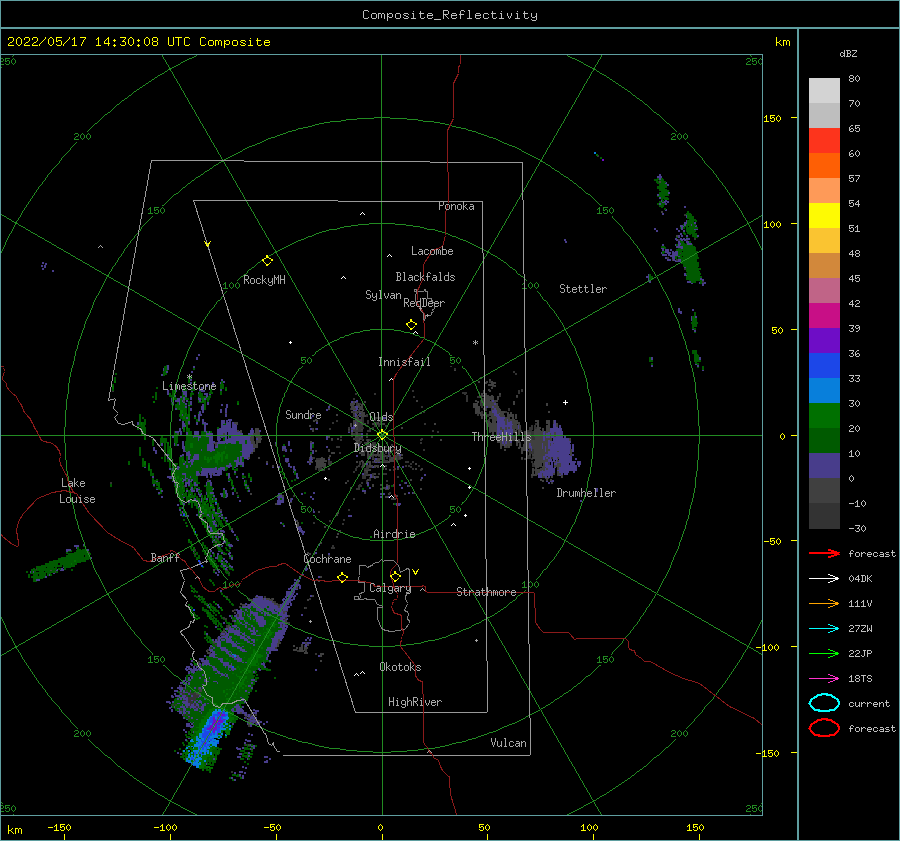Click the green 30-20 dBZ color band
Screen dimensions: 900x841
[x=824, y=416]
